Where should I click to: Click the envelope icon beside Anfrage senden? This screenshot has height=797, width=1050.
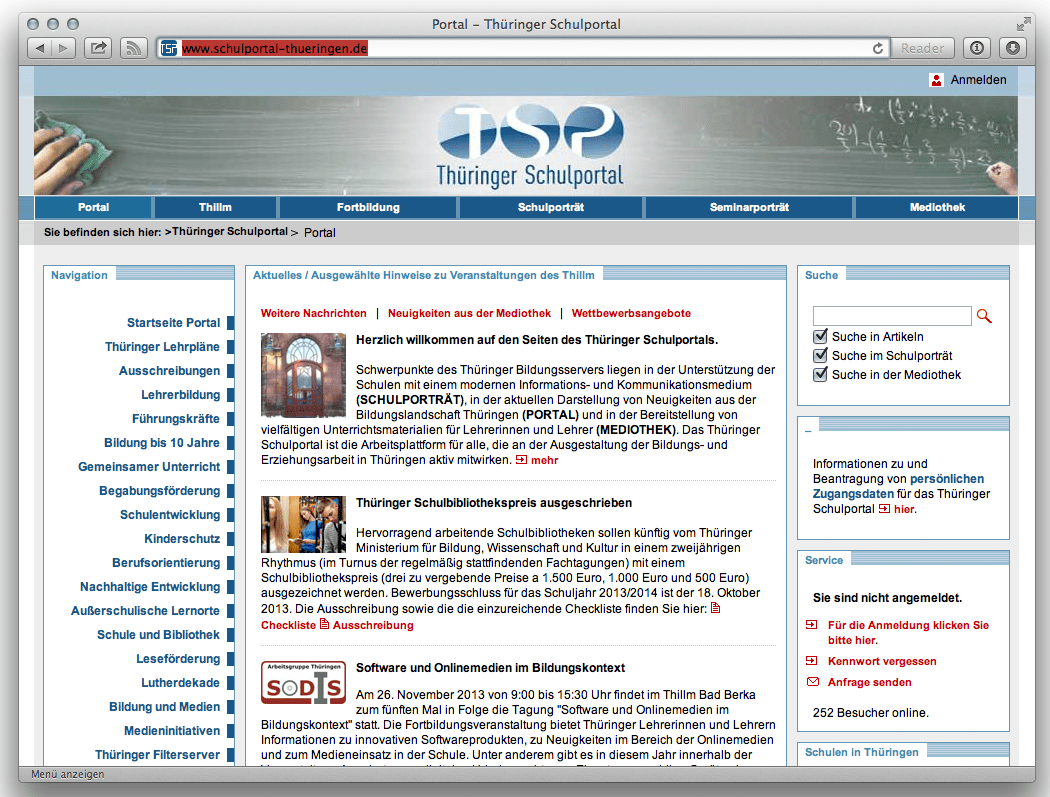pyautogui.click(x=812, y=682)
